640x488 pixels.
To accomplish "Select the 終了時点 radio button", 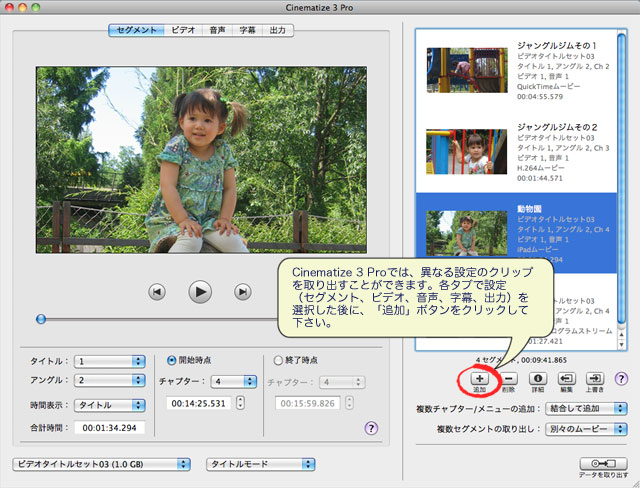I will 278,360.
